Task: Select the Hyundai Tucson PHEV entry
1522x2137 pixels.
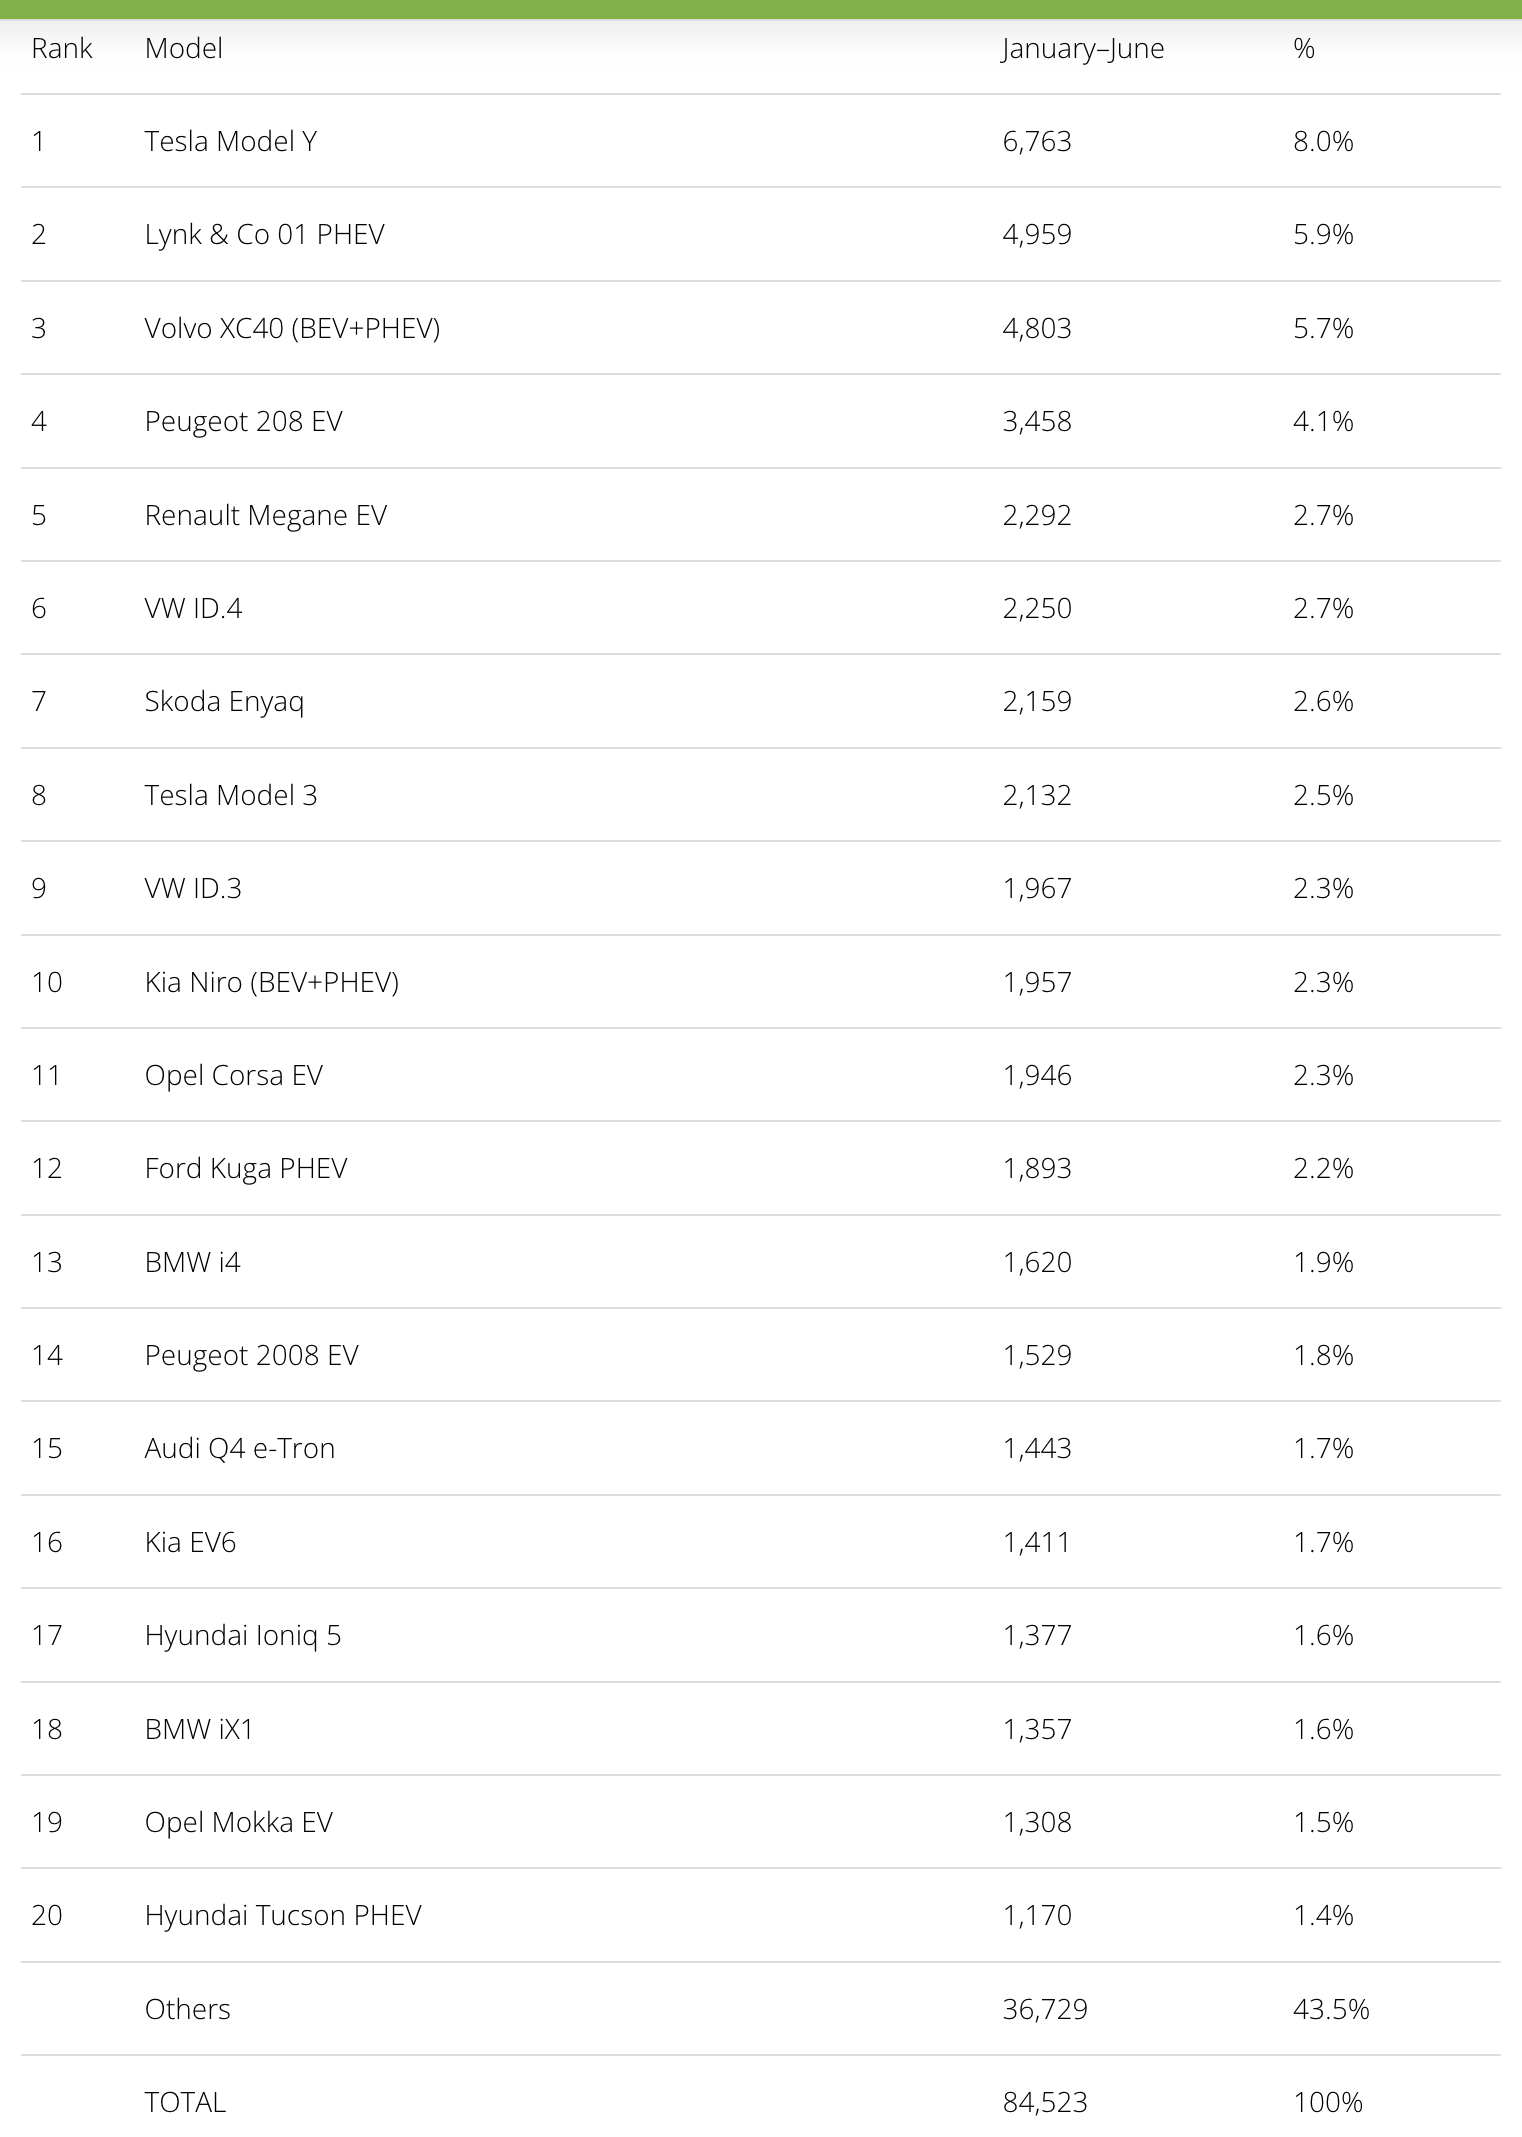Action: pyautogui.click(x=282, y=1915)
